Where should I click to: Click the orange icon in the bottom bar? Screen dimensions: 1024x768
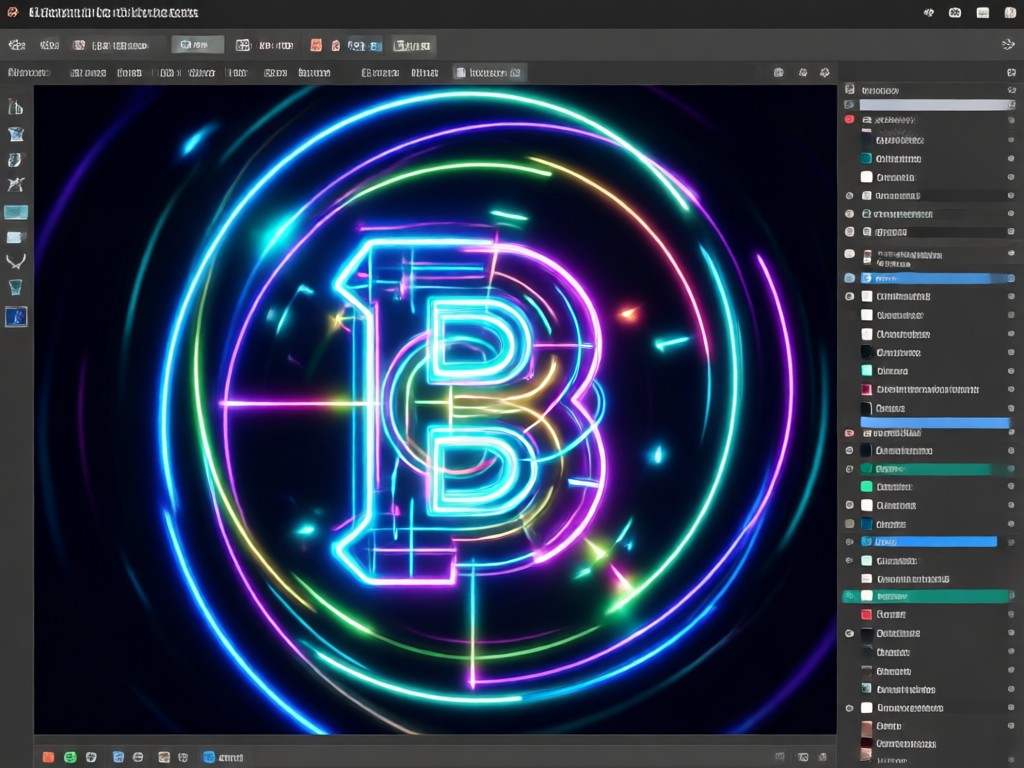pyautogui.click(x=48, y=757)
